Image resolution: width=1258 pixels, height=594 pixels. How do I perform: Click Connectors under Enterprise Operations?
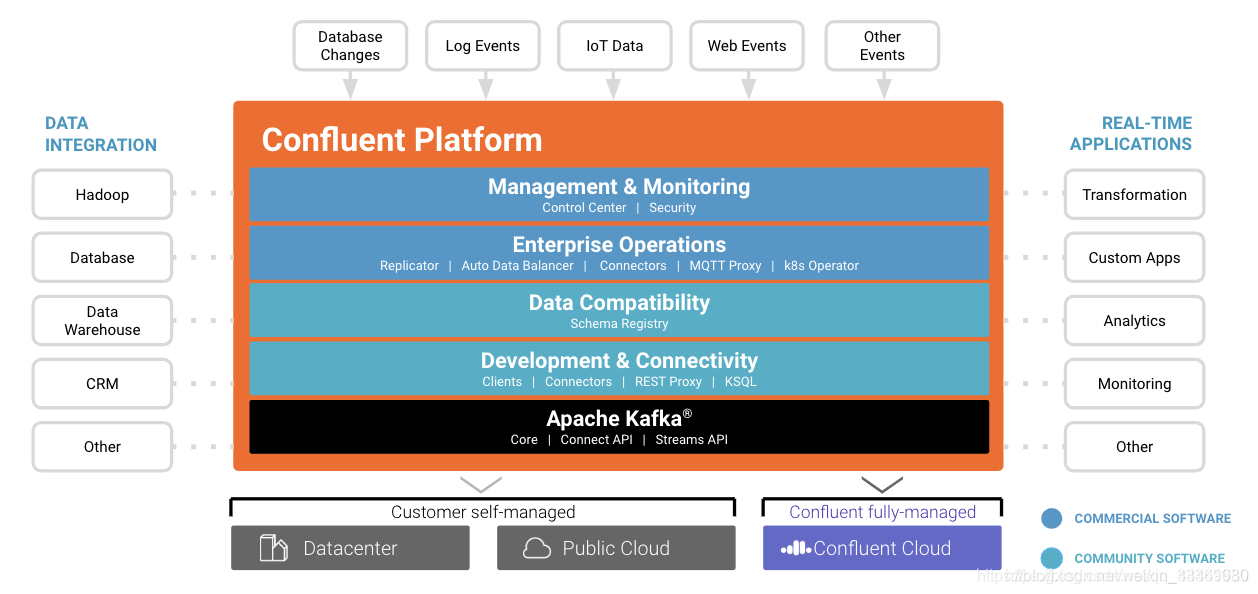pyautogui.click(x=633, y=266)
